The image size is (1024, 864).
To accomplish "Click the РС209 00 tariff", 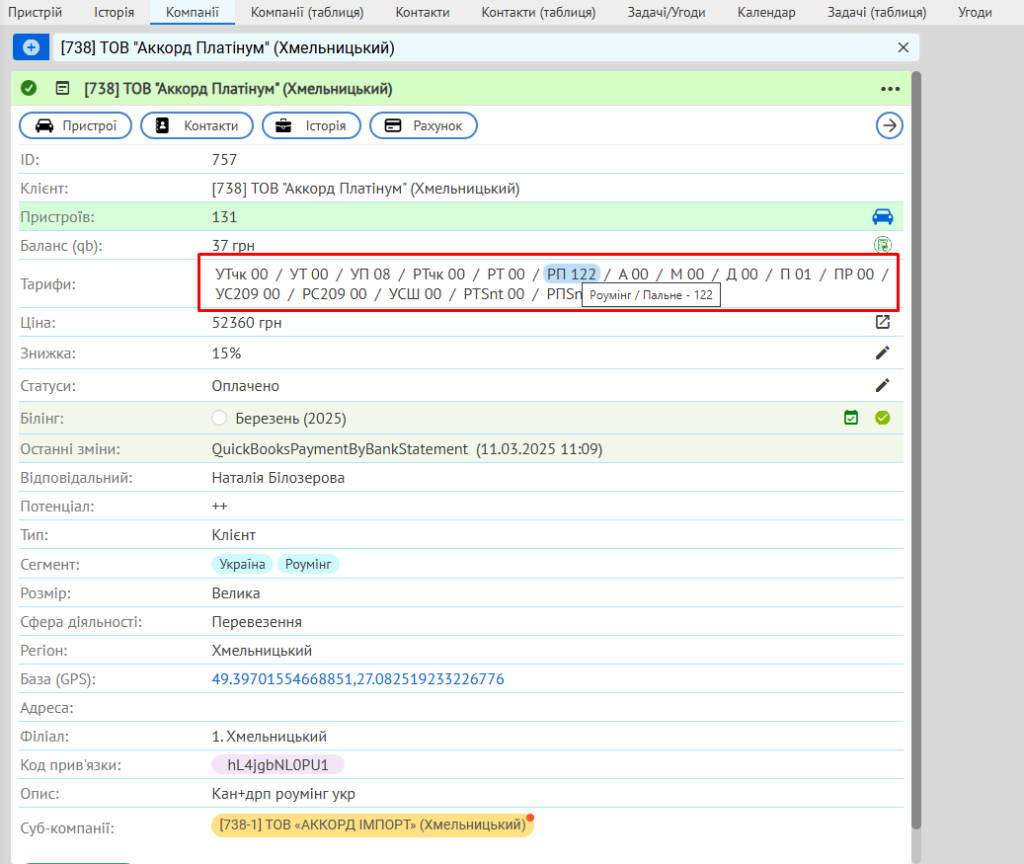I will [x=334, y=294].
